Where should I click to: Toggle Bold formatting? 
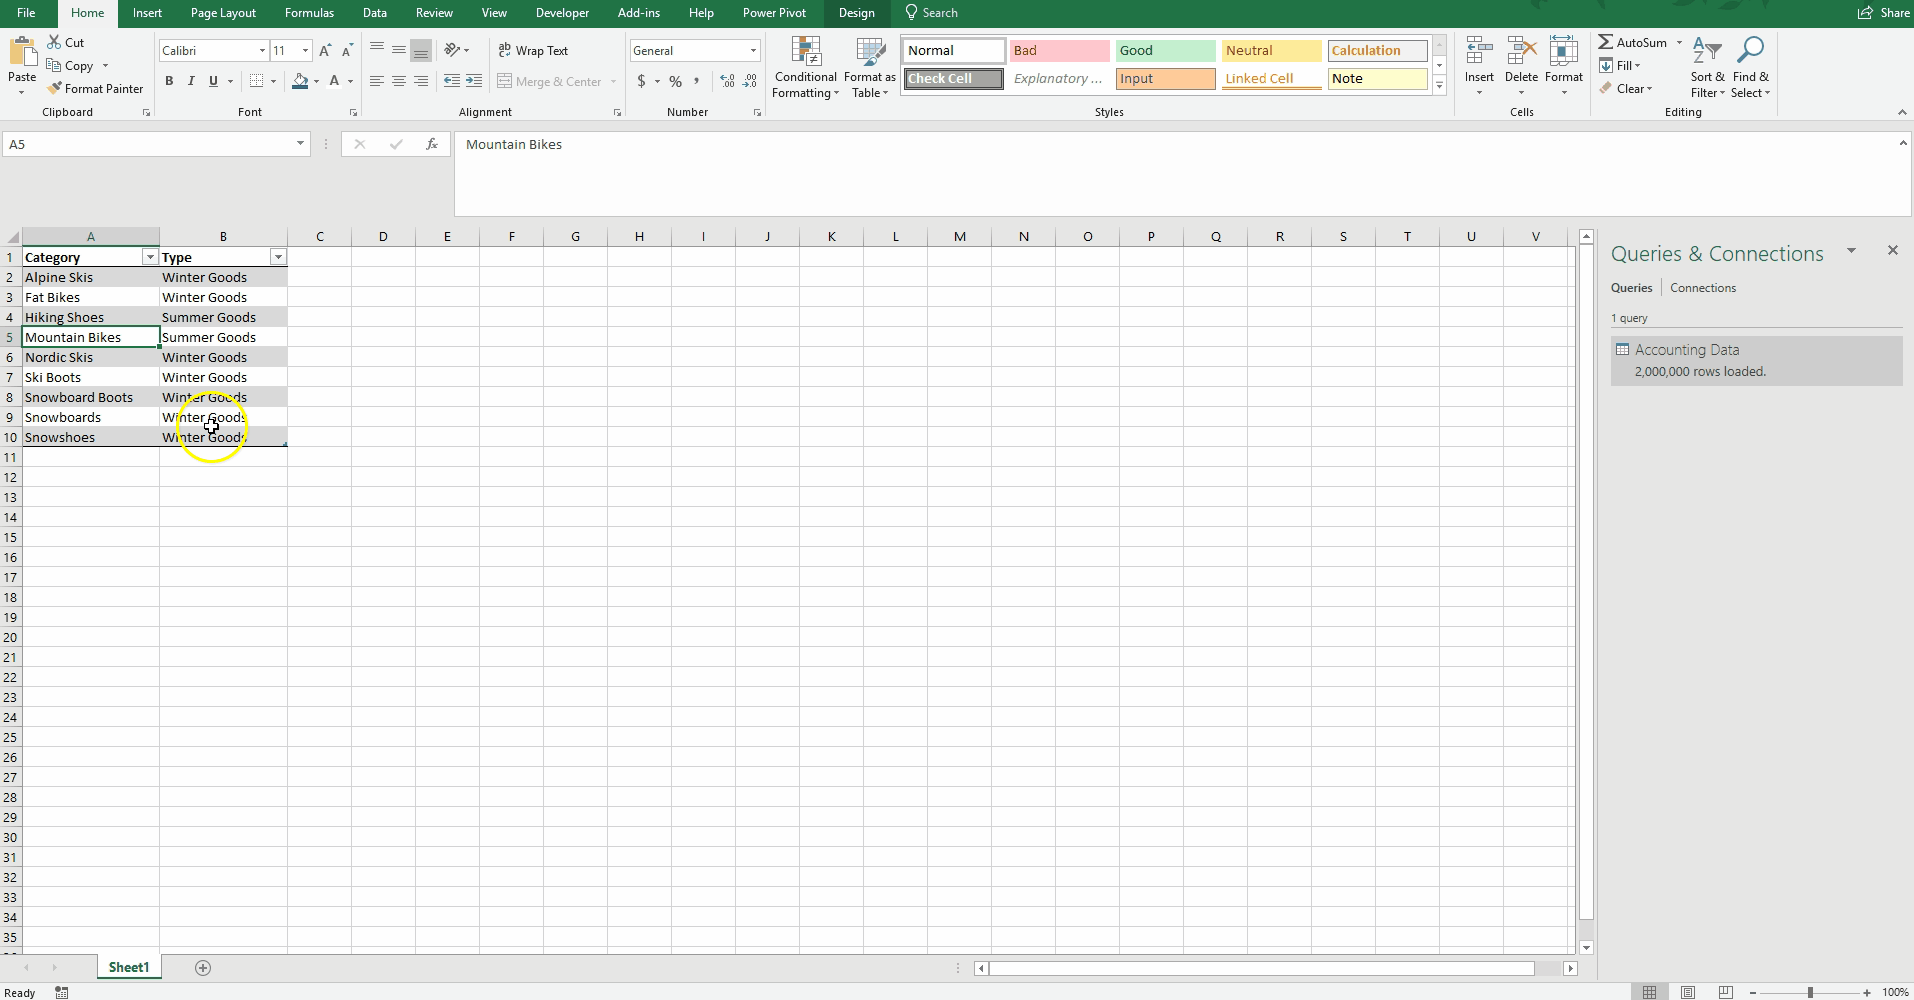pyautogui.click(x=169, y=81)
